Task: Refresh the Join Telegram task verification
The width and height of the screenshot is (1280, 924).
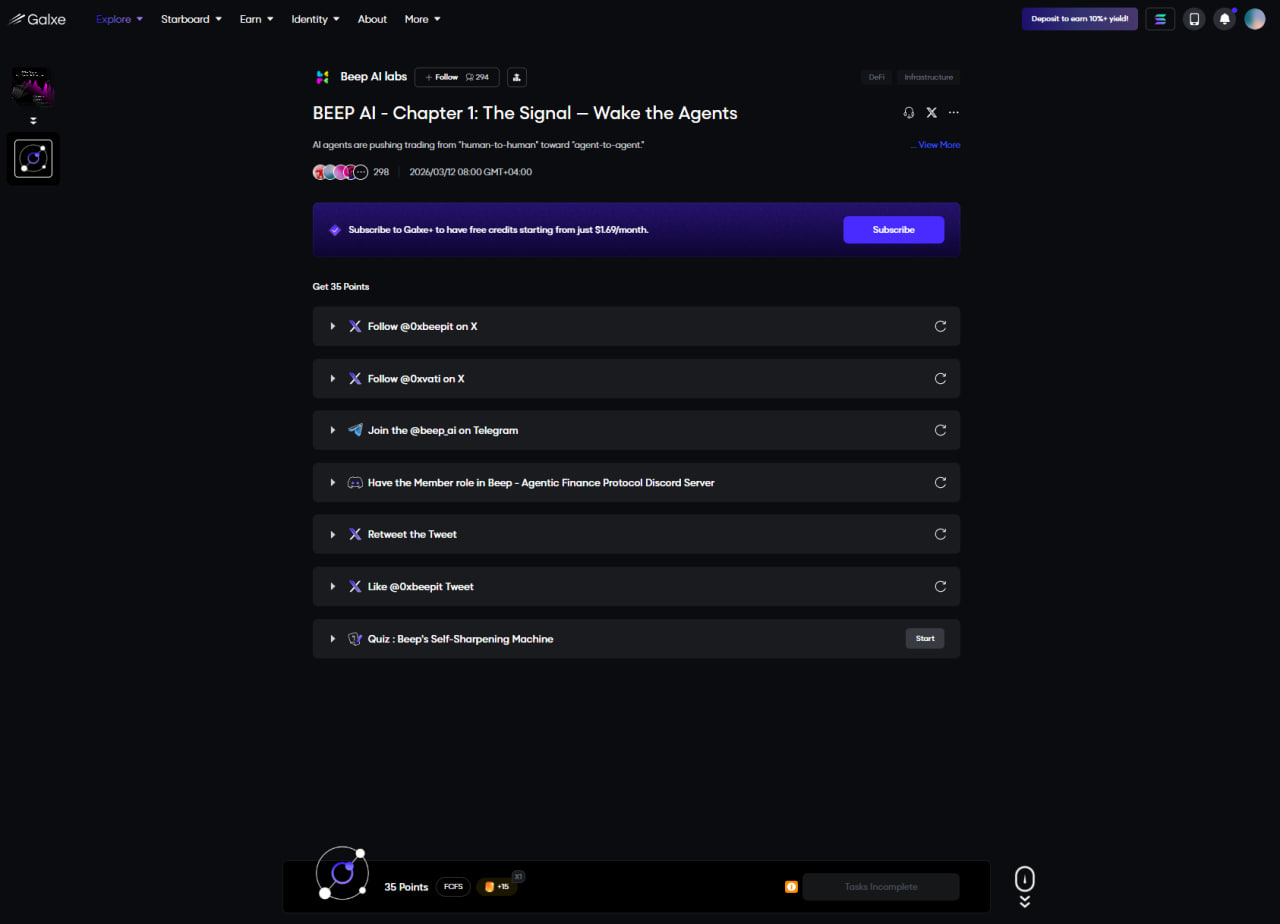Action: (940, 430)
